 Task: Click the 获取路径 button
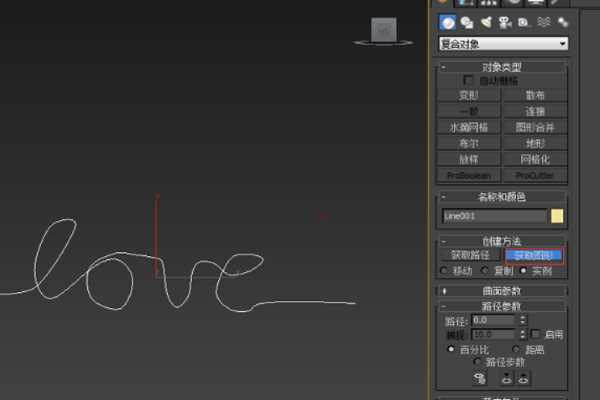pos(470,255)
